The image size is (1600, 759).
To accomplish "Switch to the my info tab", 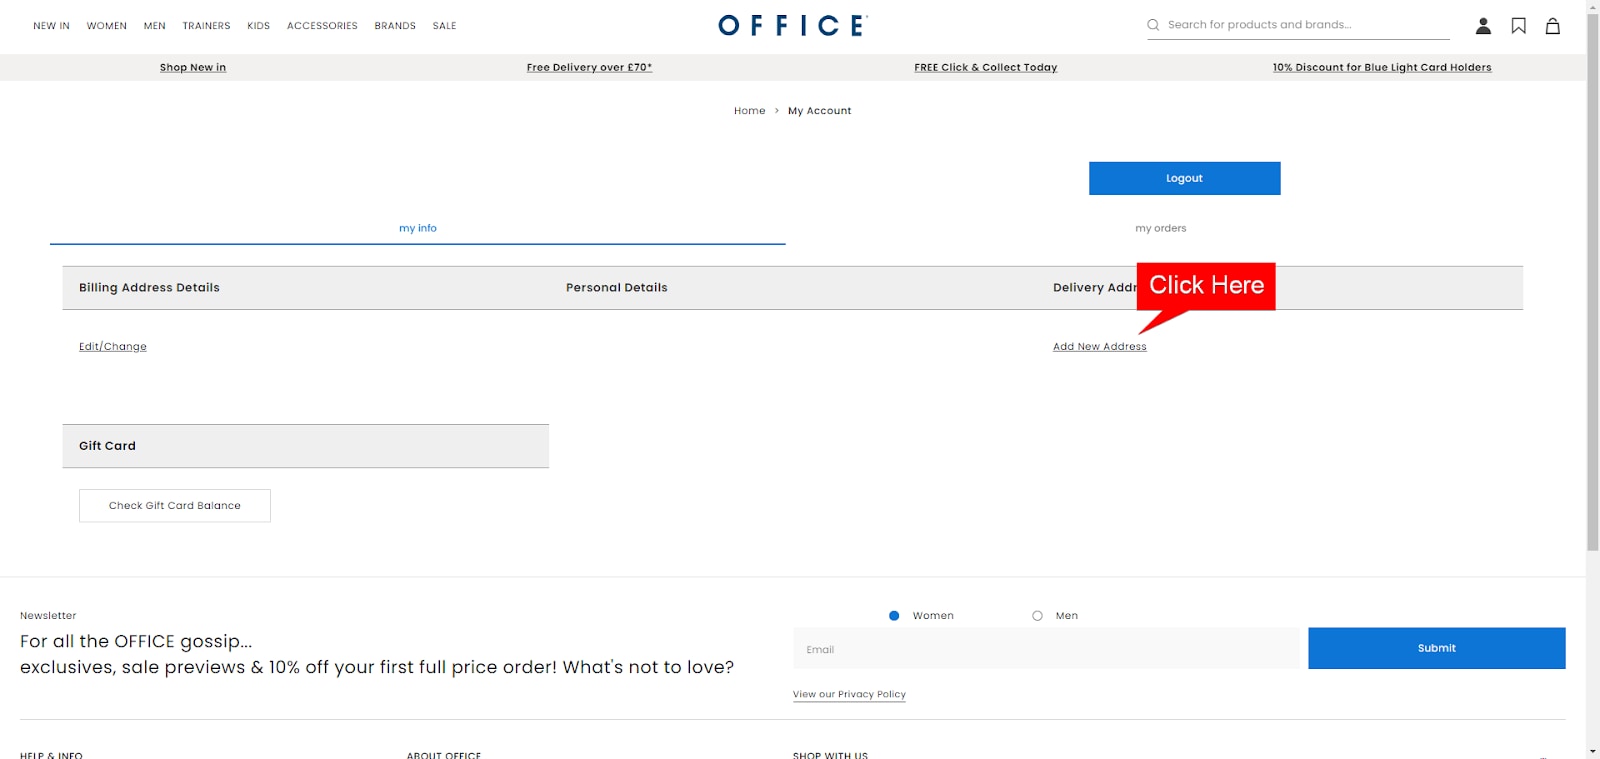I will pos(418,228).
